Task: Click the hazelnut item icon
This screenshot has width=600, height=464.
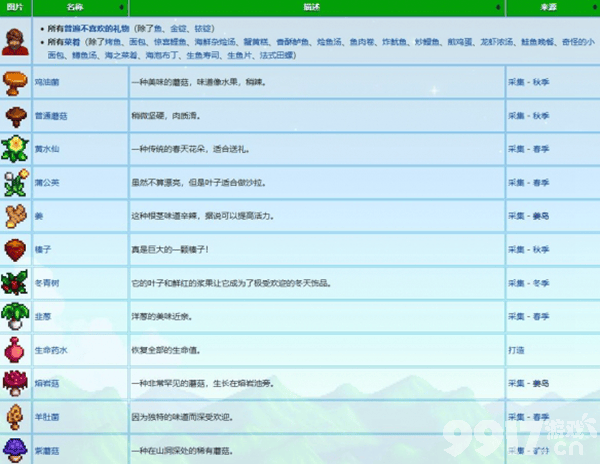Action: click(15, 250)
